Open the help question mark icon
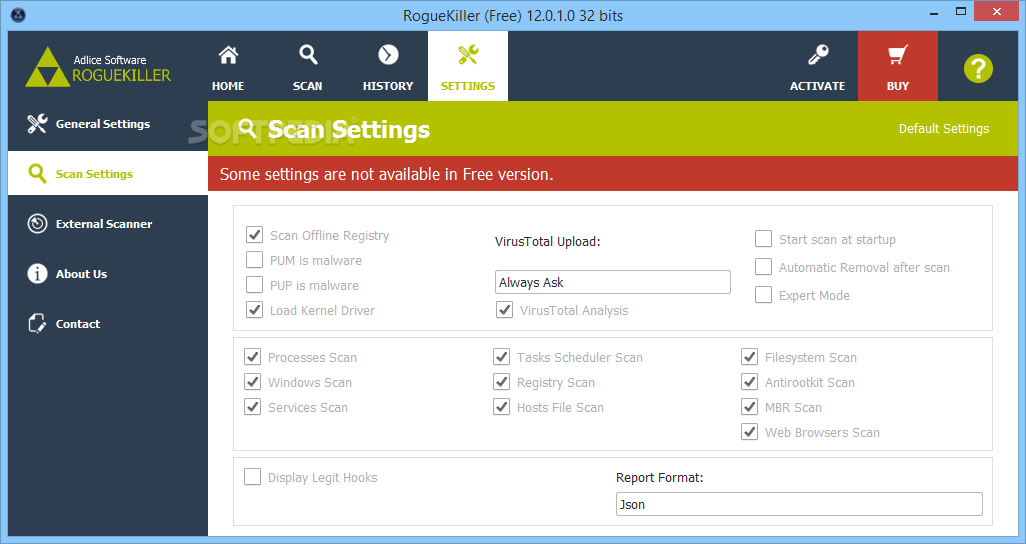The width and height of the screenshot is (1026, 544). pyautogui.click(x=978, y=69)
